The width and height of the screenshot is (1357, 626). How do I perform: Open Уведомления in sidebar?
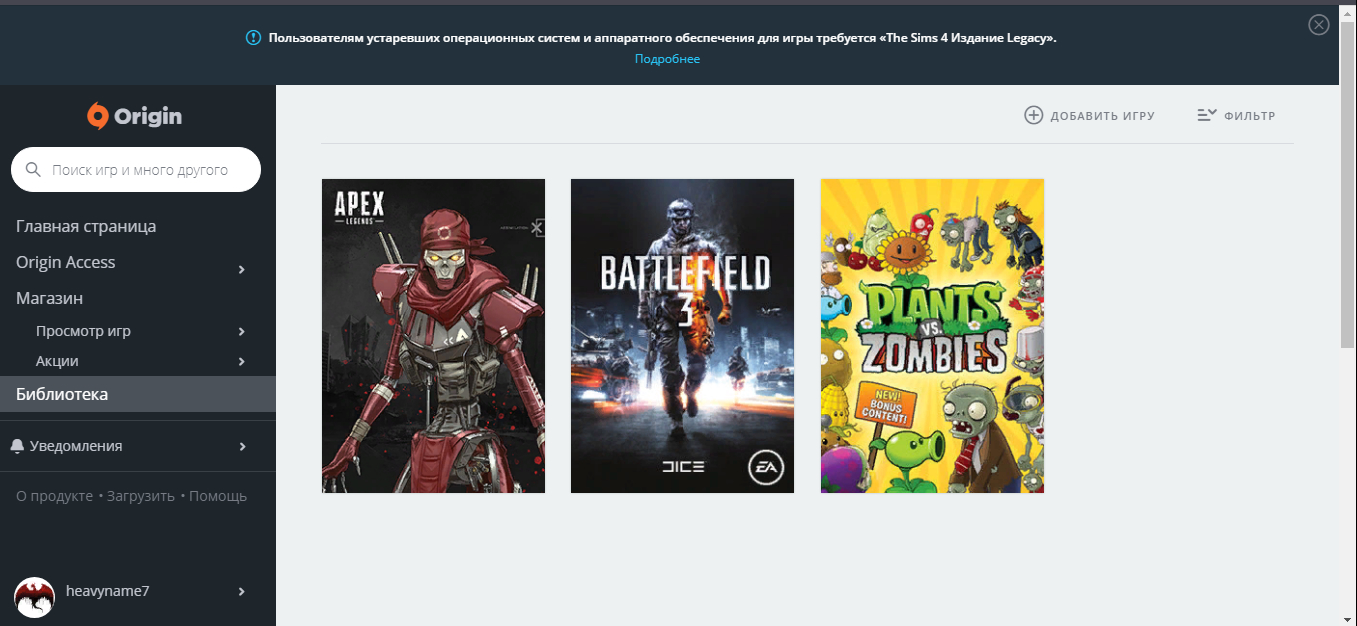pos(76,446)
